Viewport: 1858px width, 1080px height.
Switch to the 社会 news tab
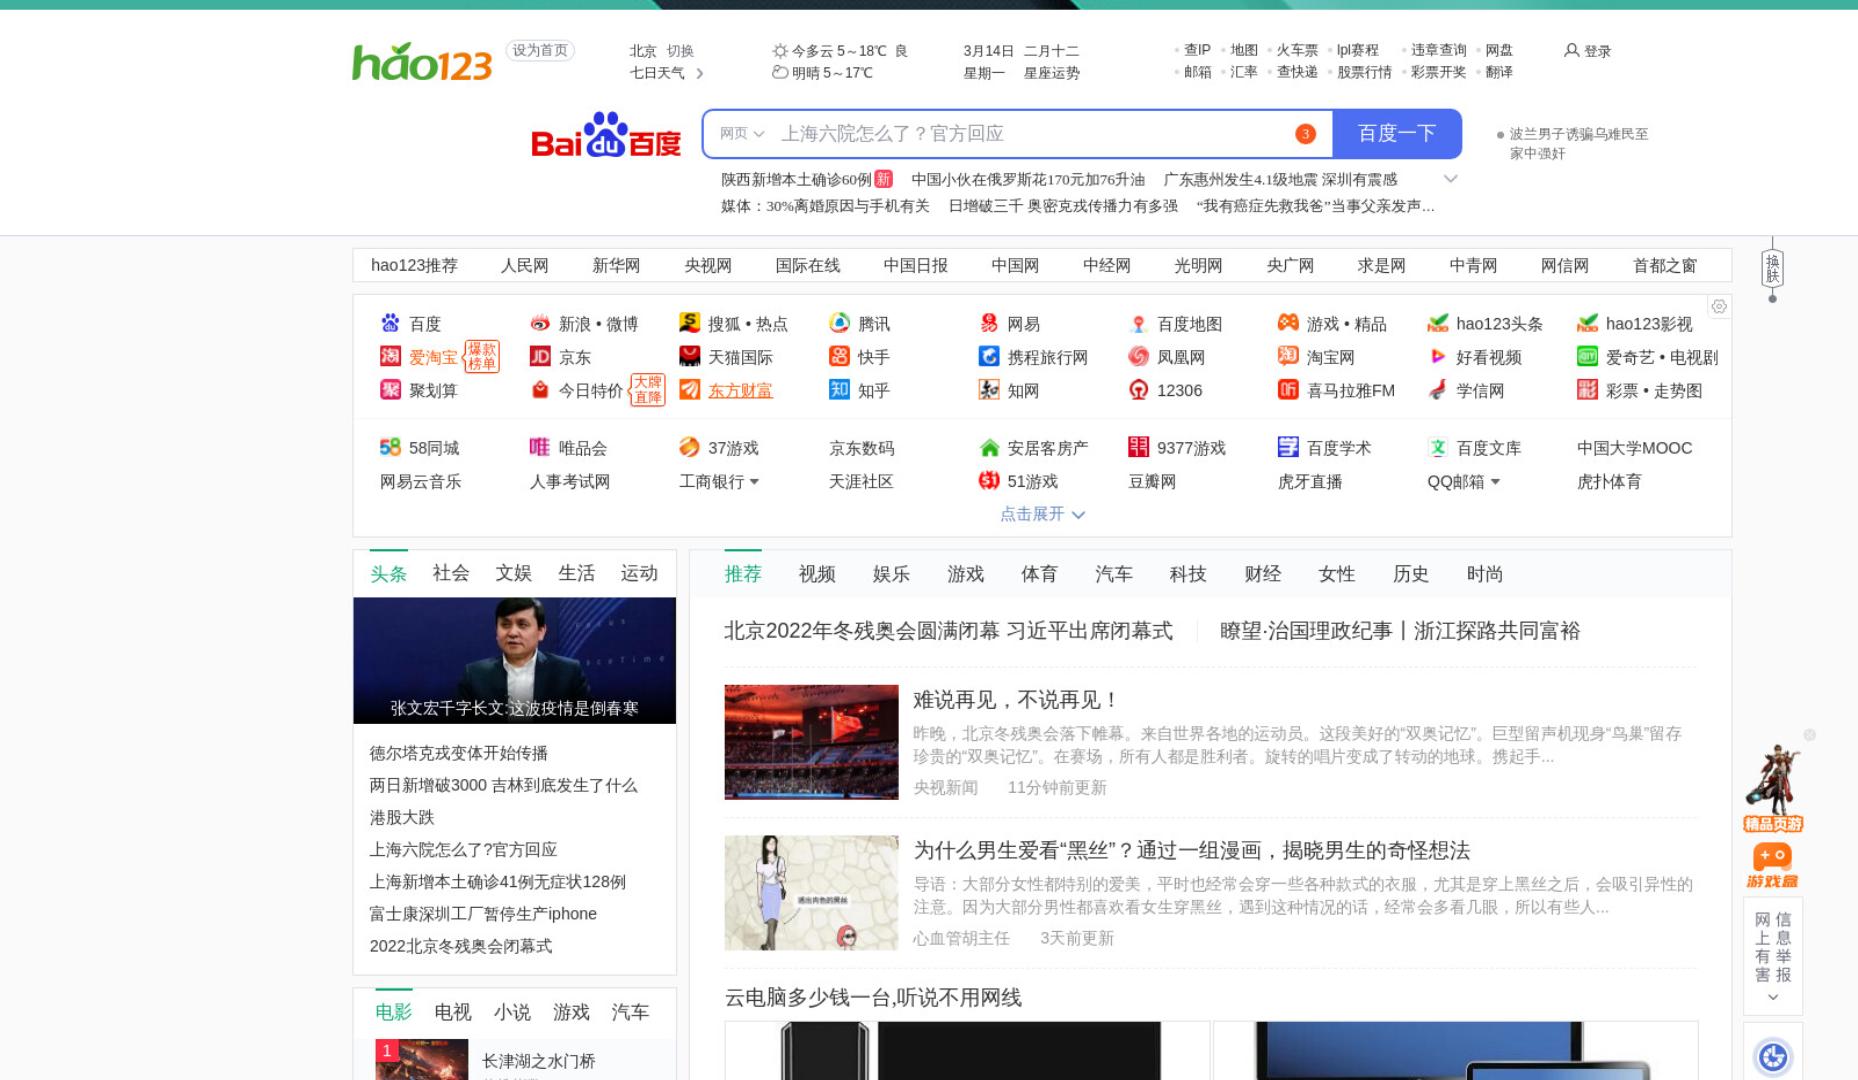pyautogui.click(x=451, y=573)
